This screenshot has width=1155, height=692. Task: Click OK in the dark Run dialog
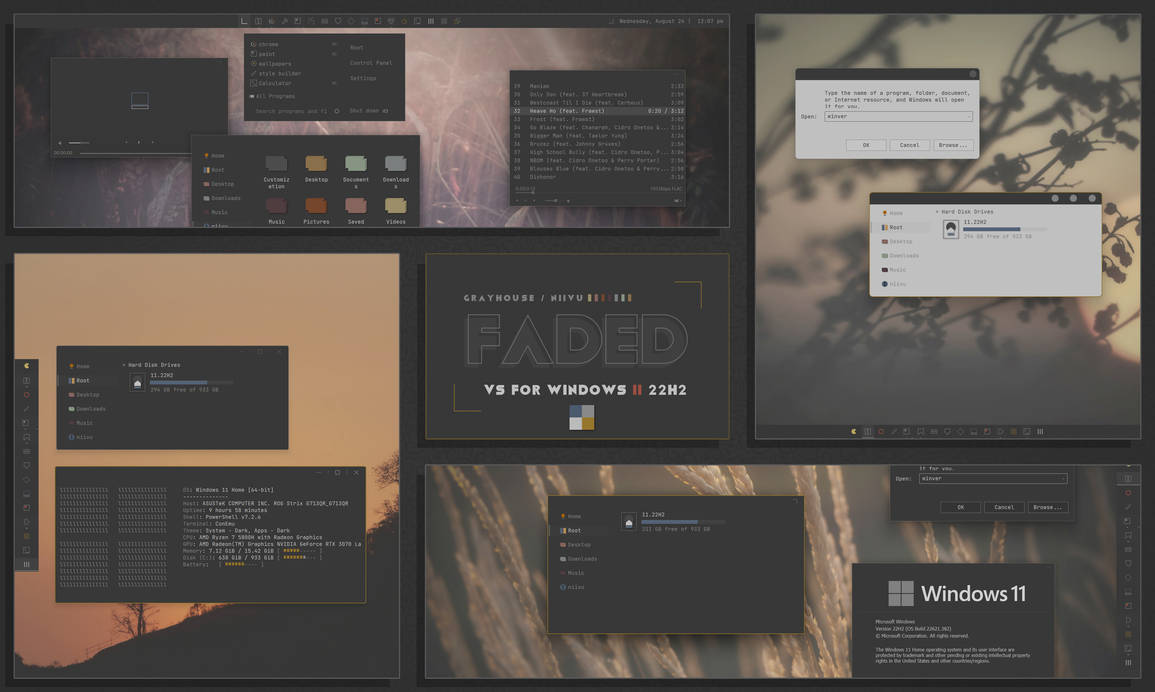(960, 507)
